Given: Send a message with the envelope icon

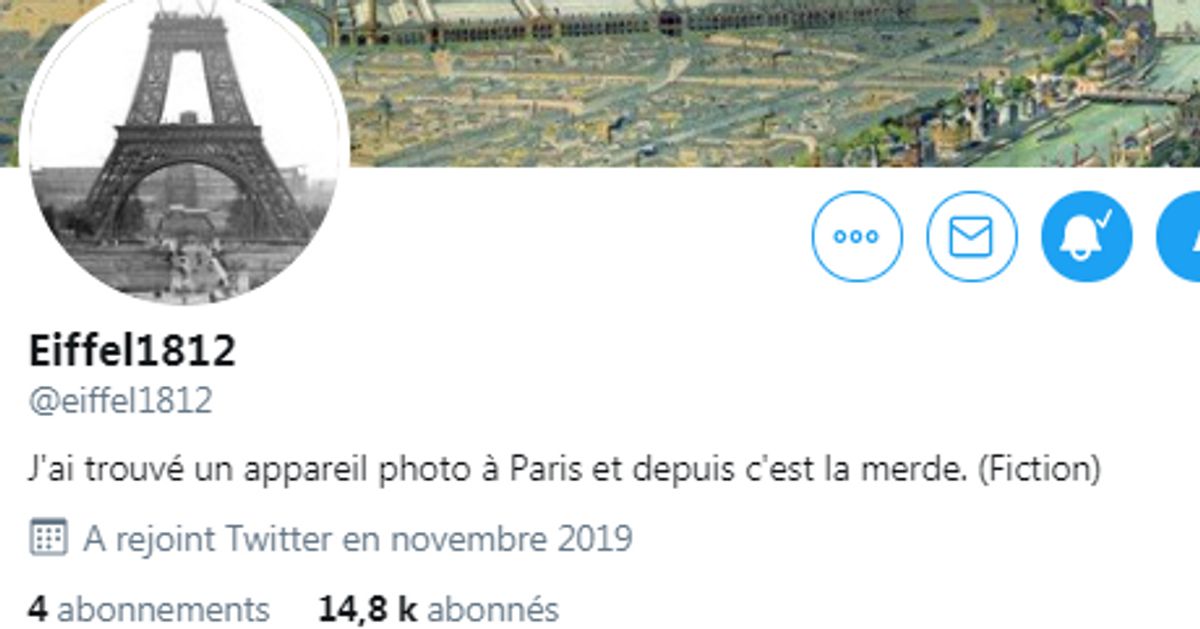Looking at the screenshot, I should [972, 237].
